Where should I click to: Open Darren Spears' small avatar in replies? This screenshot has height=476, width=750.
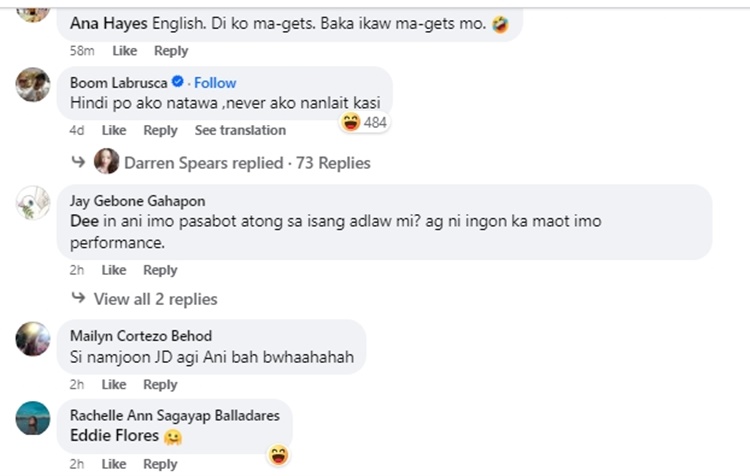point(106,161)
